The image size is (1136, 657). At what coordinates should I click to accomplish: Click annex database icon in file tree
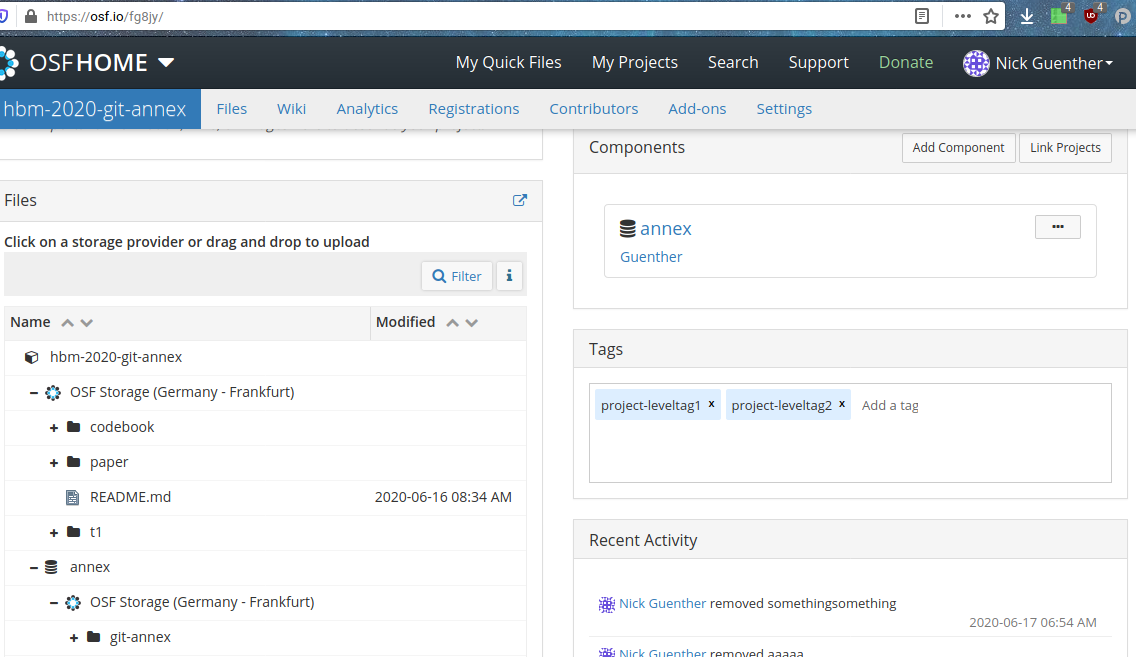click(x=51, y=566)
